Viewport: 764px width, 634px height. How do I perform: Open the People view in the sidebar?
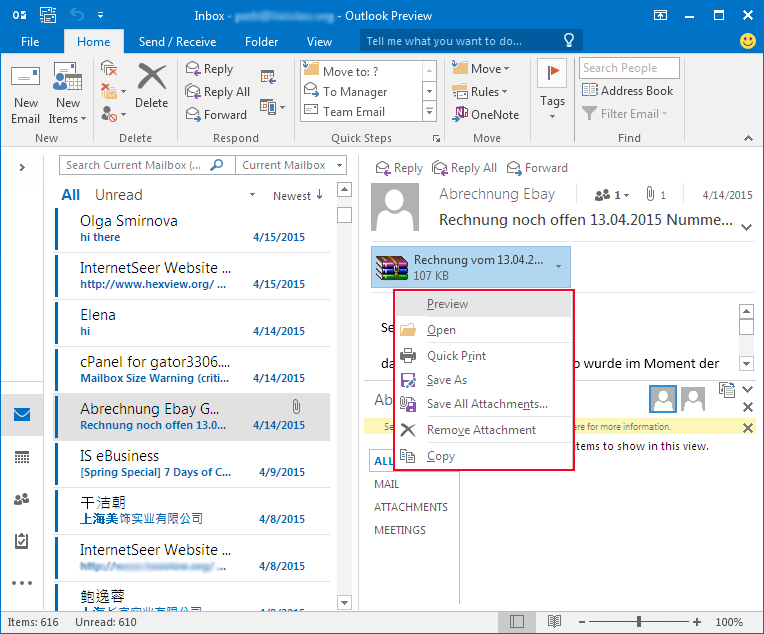pyautogui.click(x=22, y=499)
